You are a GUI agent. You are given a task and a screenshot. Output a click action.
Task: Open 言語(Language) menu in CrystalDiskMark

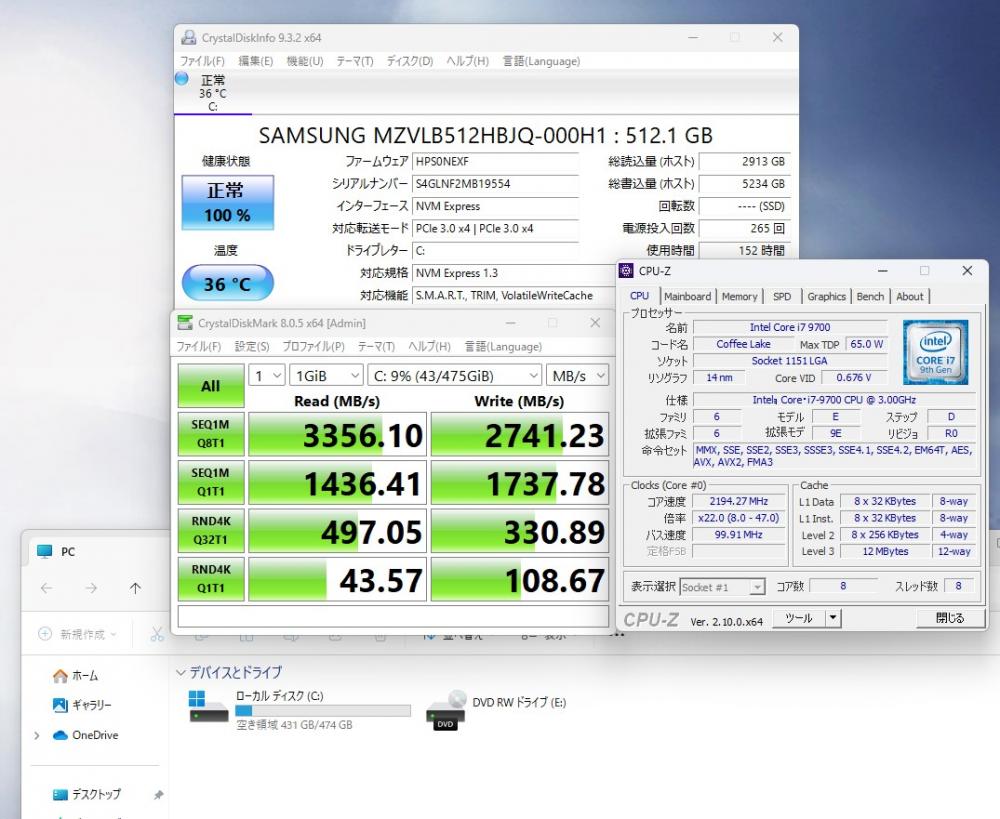point(503,346)
